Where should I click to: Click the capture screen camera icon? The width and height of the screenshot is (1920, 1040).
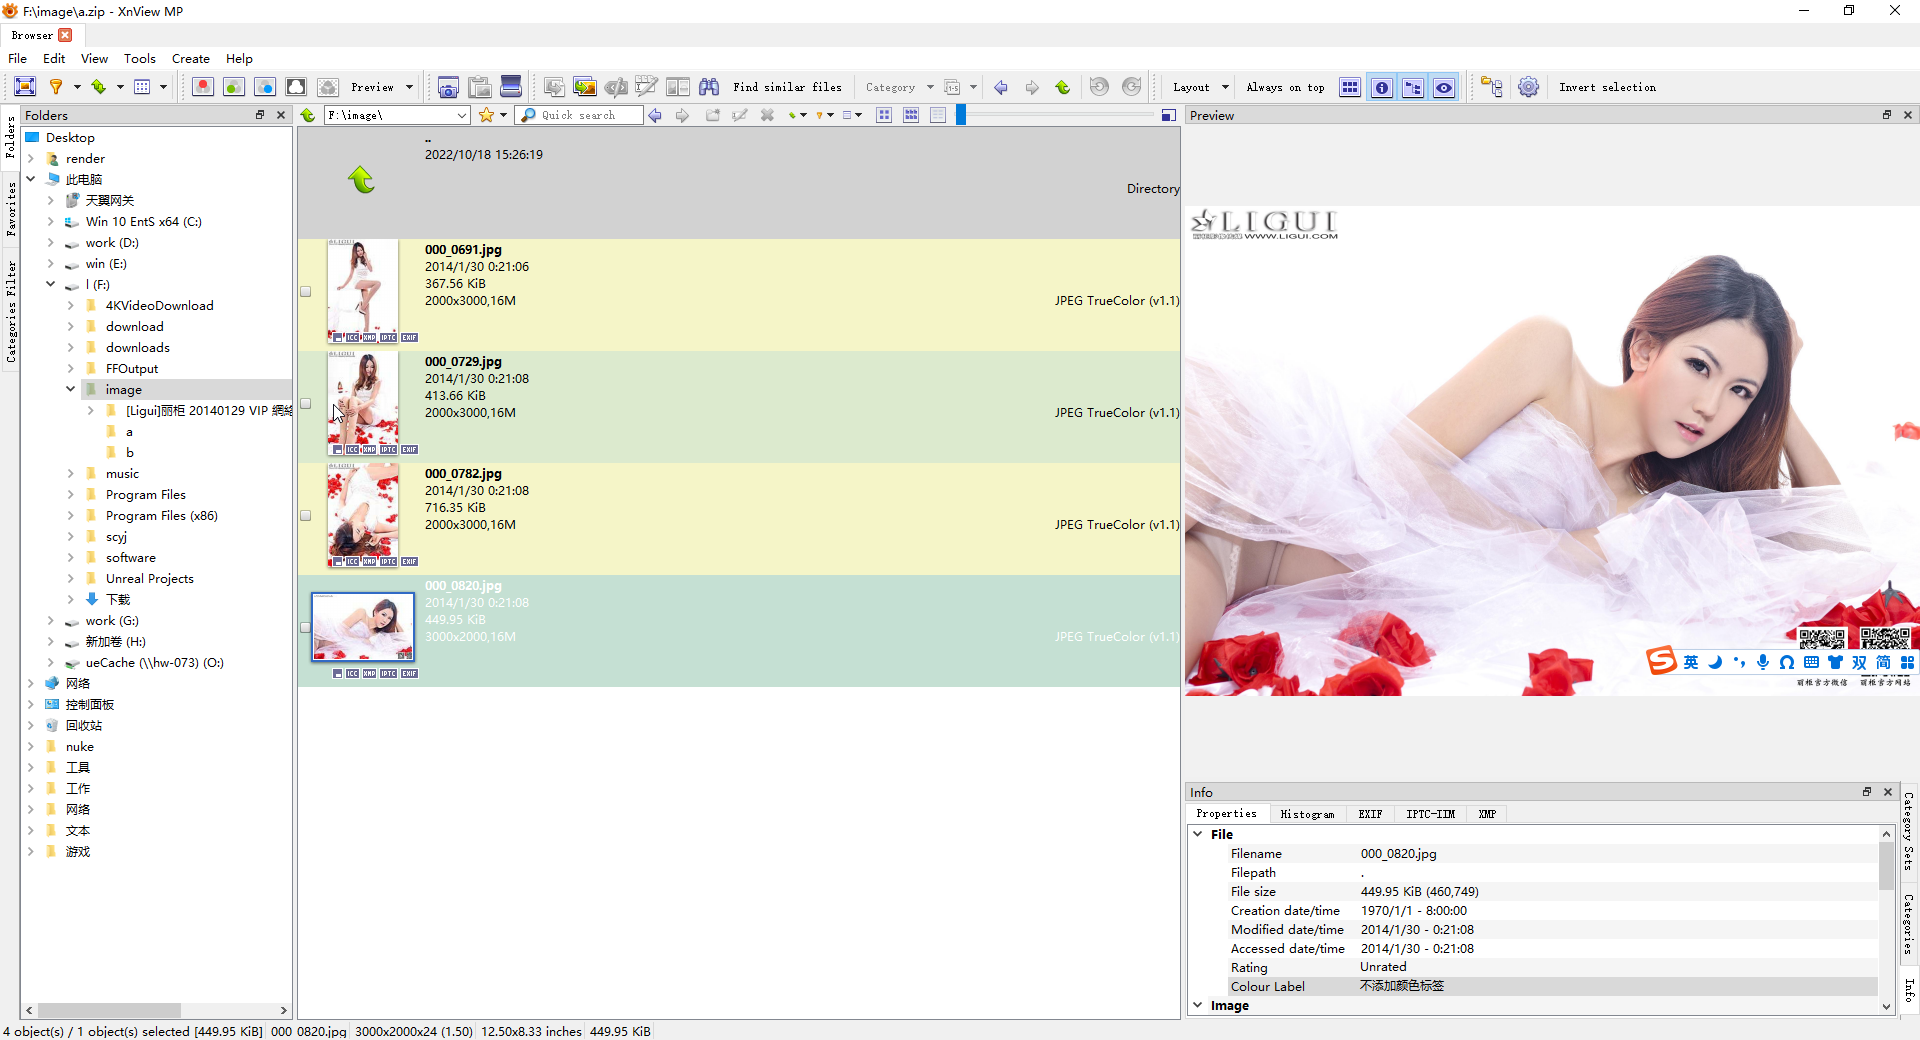pos(448,87)
